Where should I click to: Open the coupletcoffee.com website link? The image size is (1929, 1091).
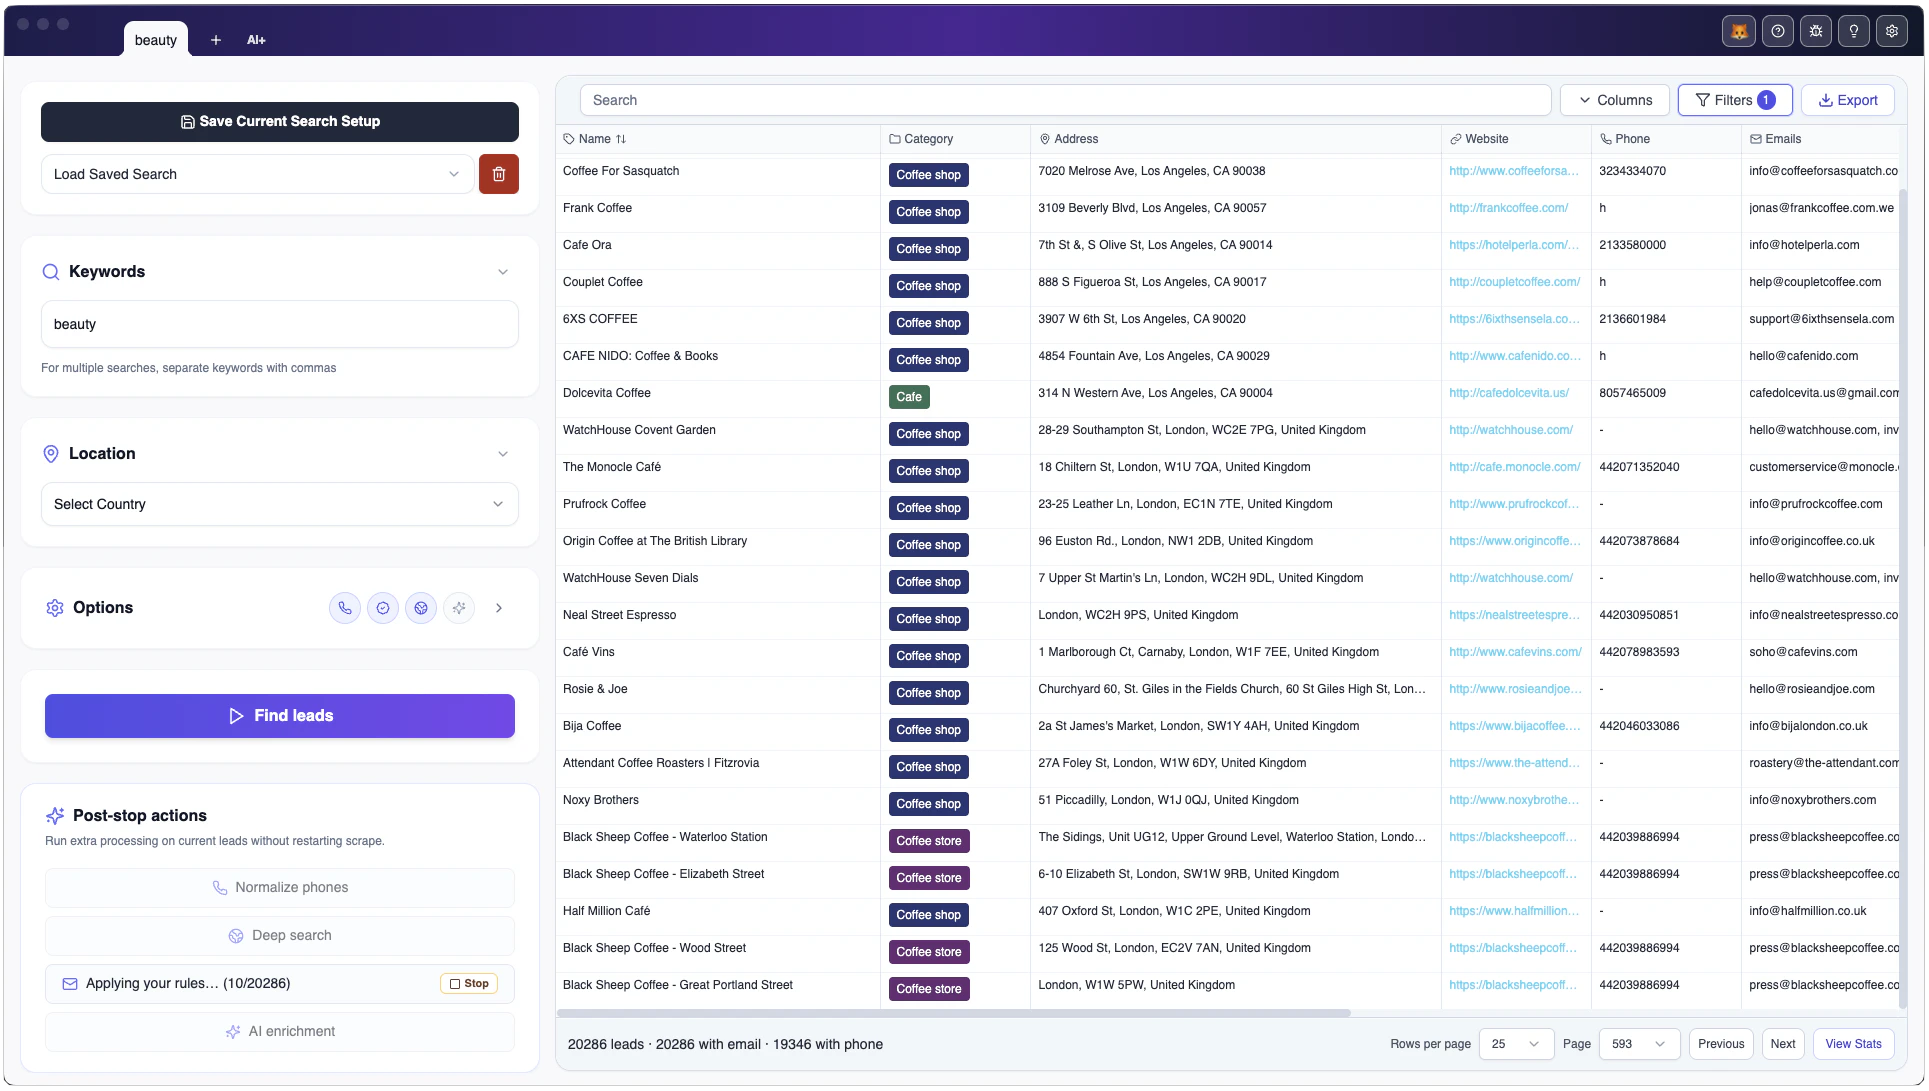[x=1514, y=282]
